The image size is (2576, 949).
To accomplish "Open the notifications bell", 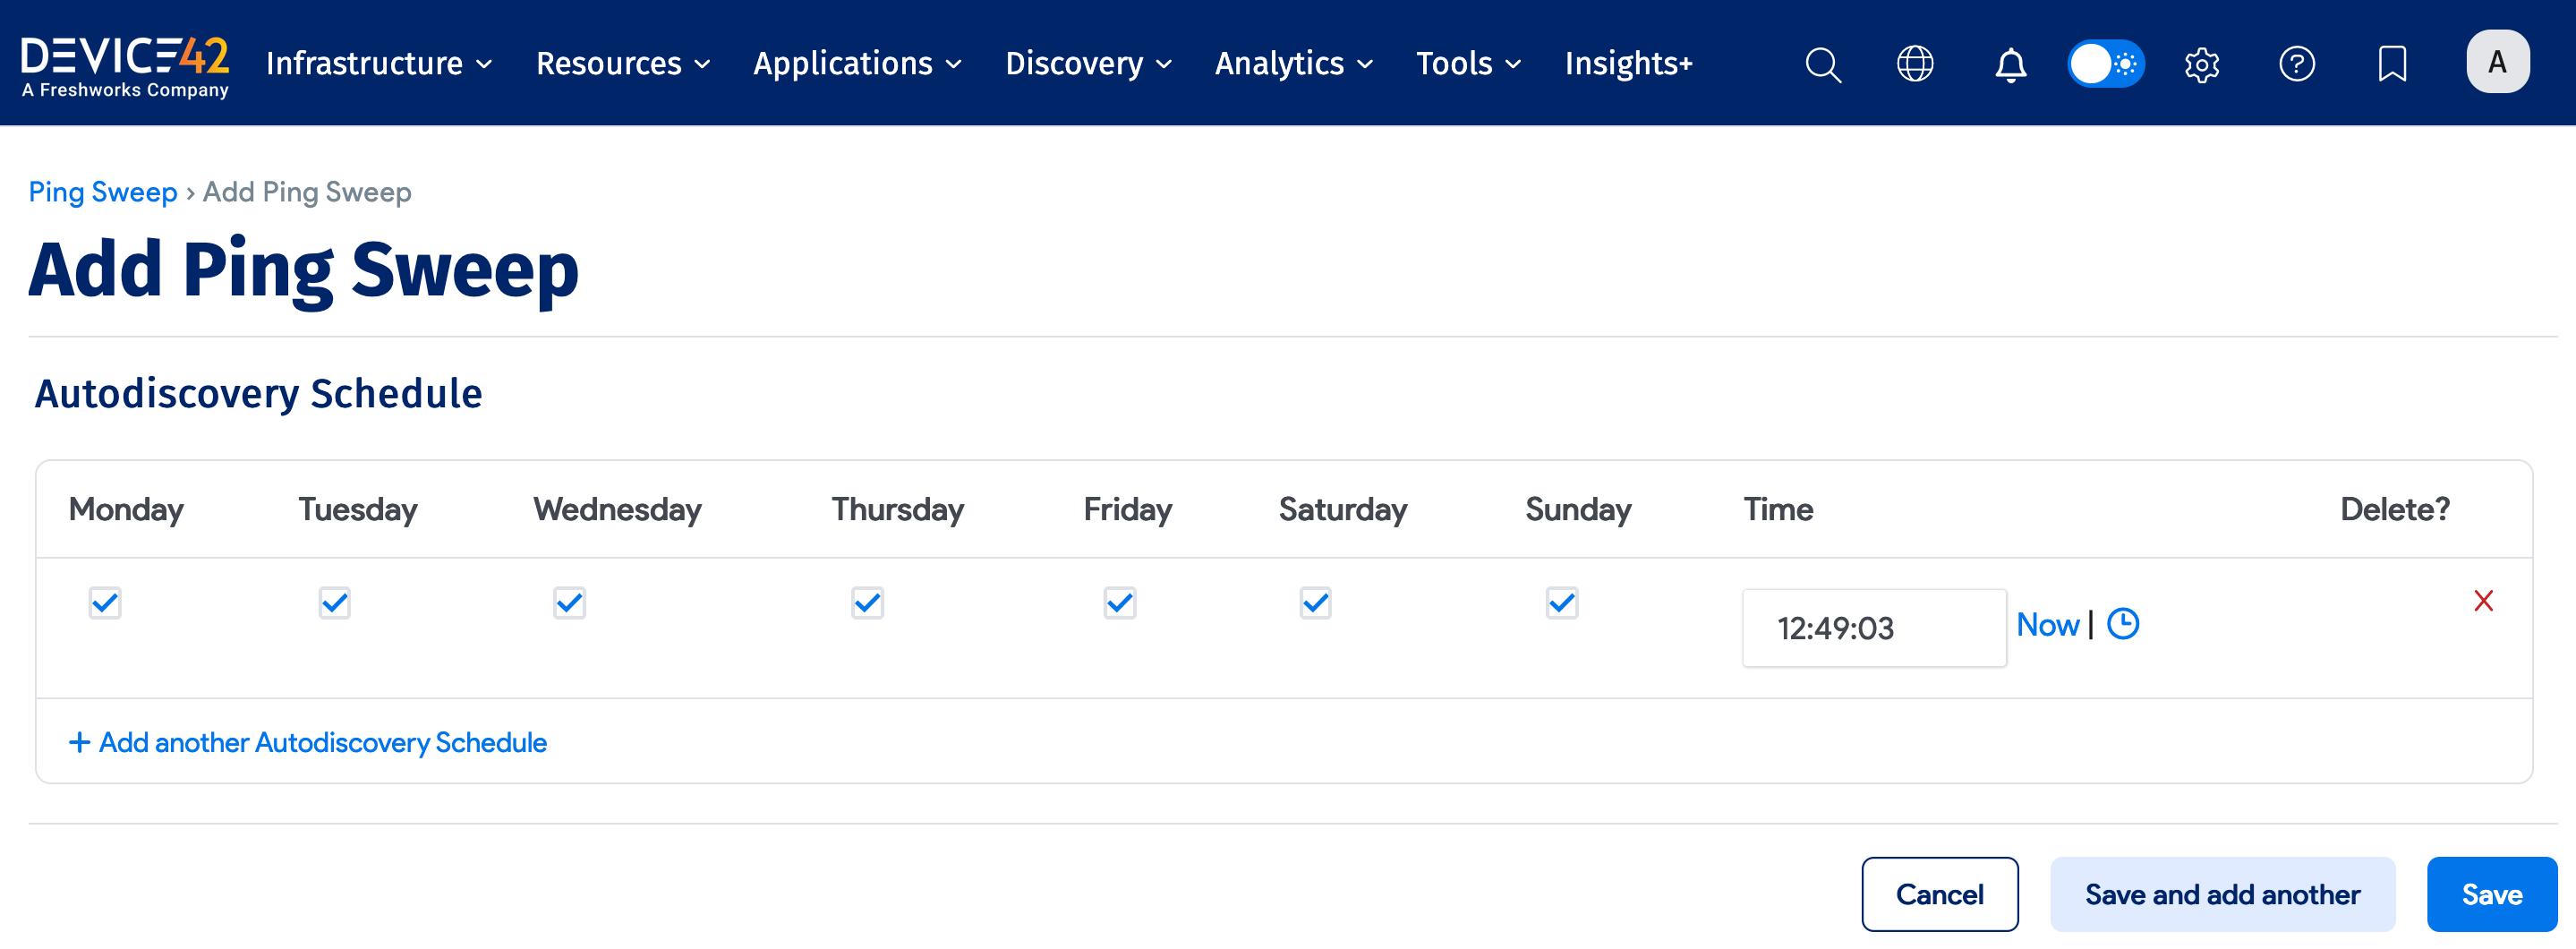I will click(2009, 63).
